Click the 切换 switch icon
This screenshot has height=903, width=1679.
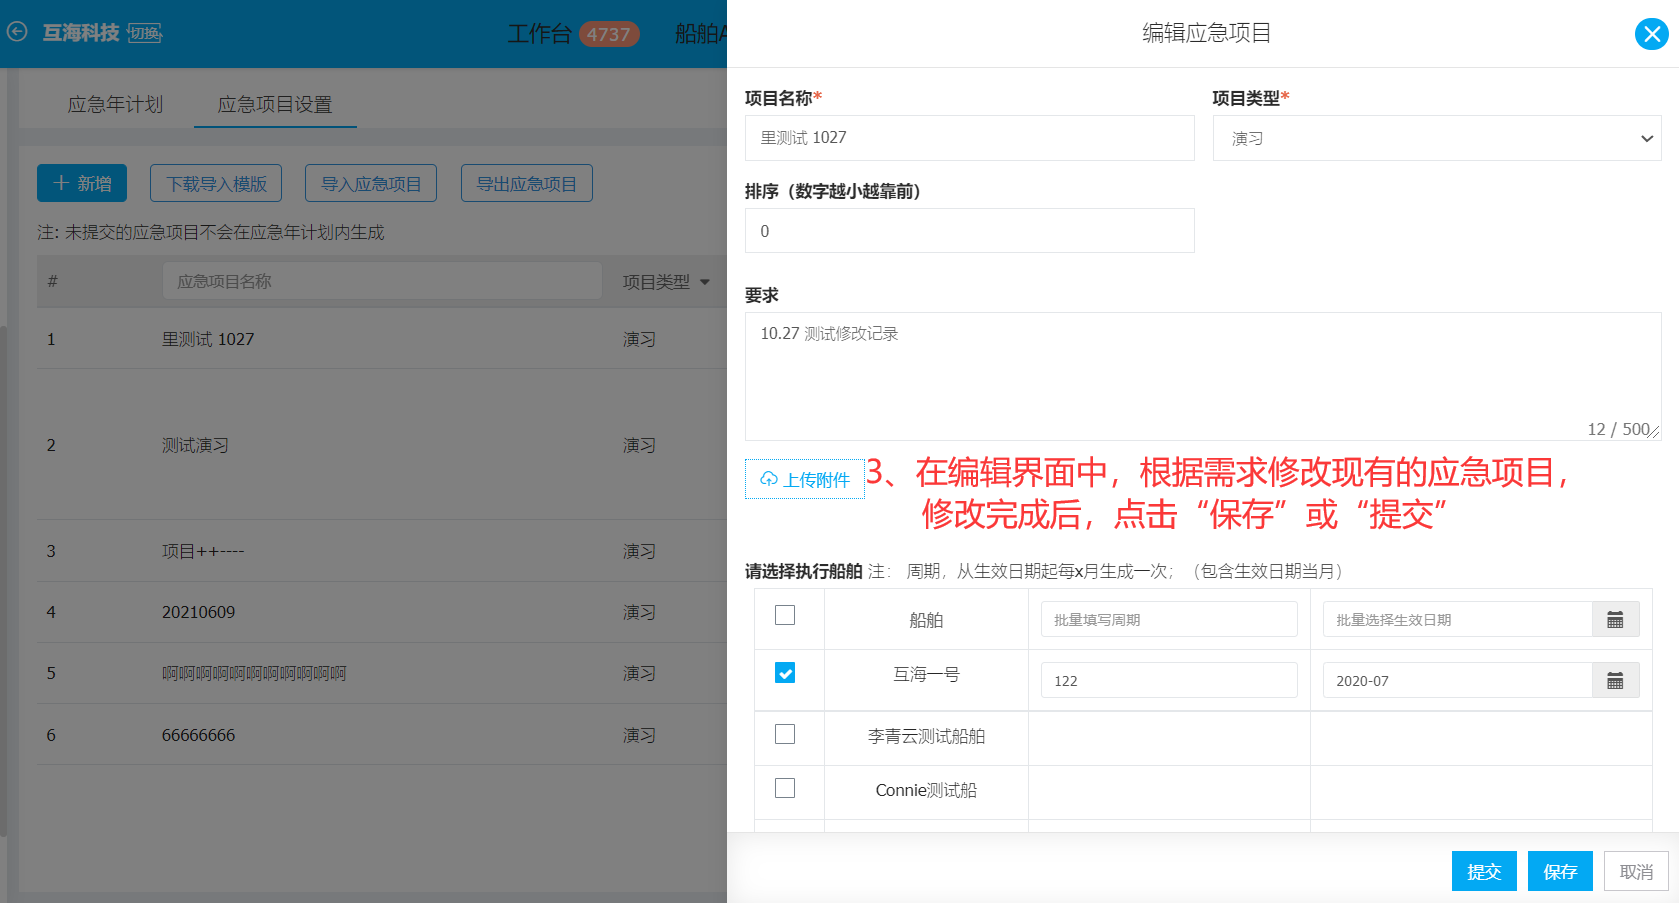pos(145,33)
